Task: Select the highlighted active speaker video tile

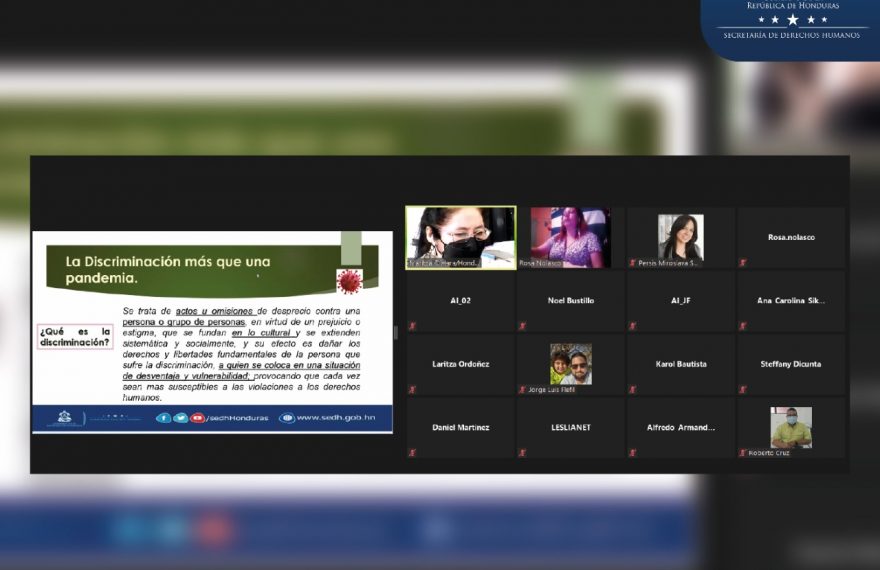Action: (x=460, y=237)
